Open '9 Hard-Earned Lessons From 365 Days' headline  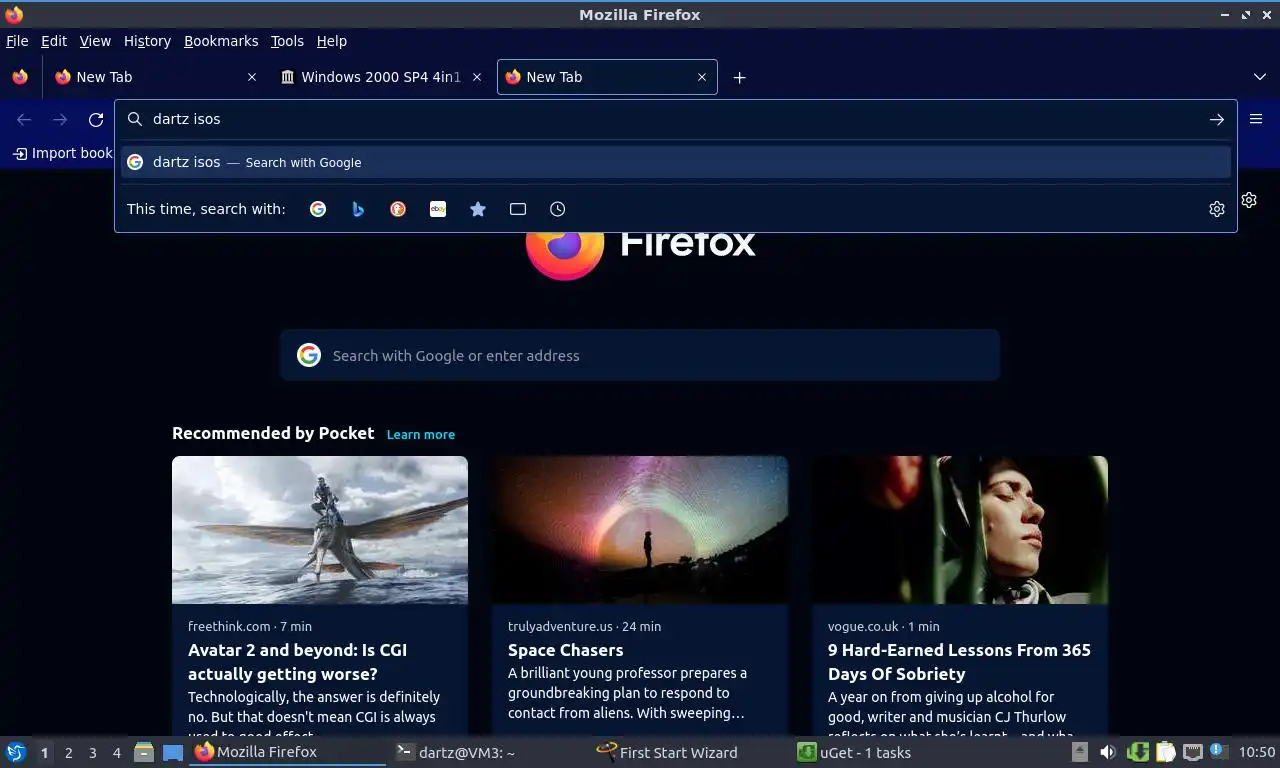pyautogui.click(x=959, y=662)
